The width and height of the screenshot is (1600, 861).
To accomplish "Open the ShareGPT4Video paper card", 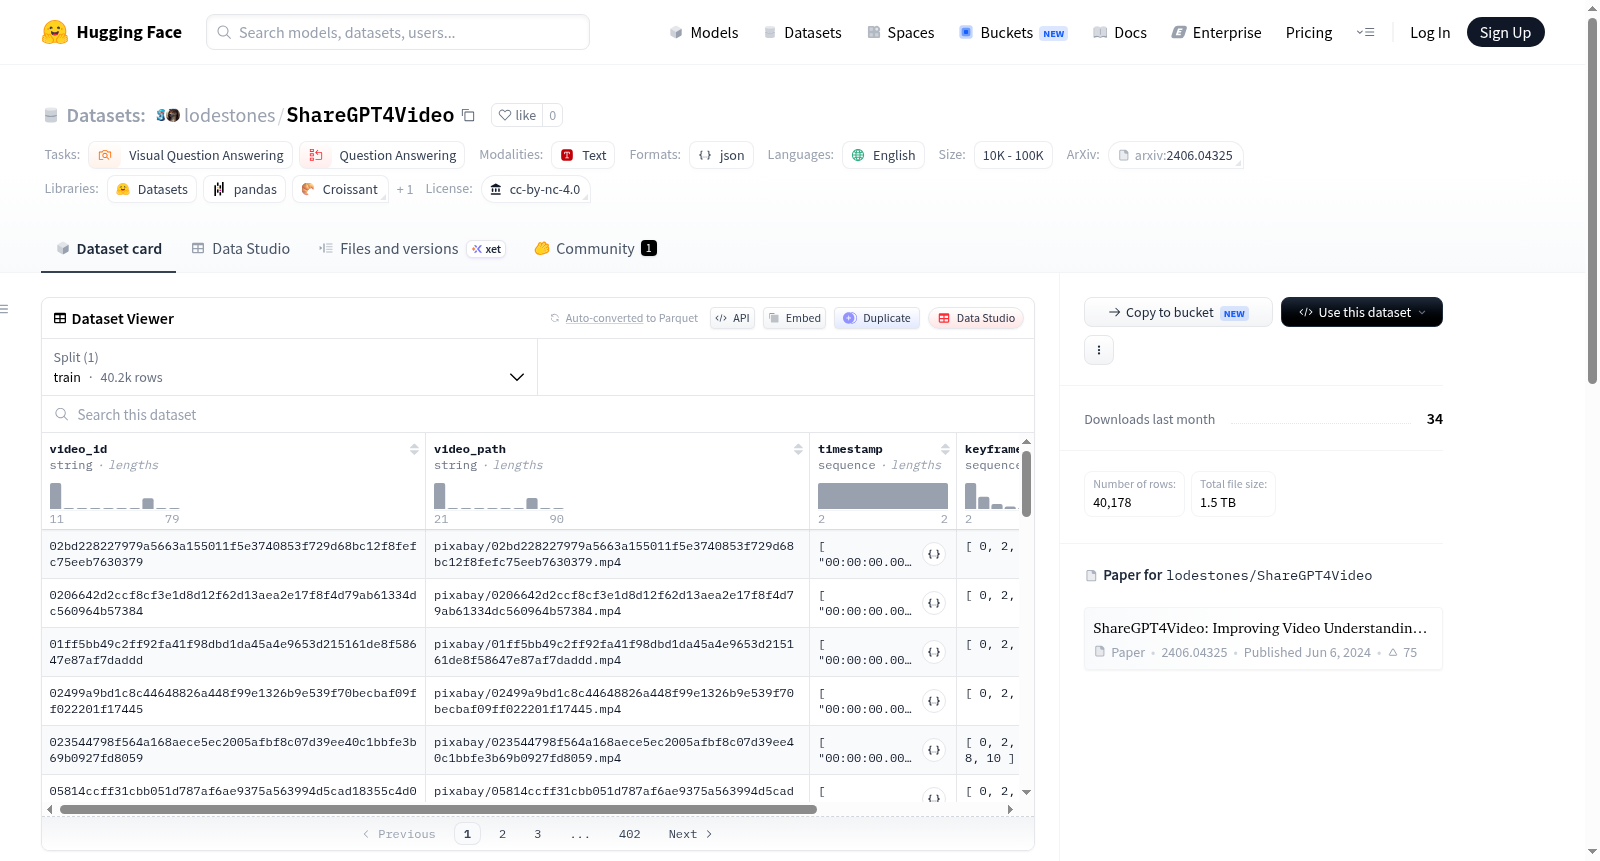I will coord(1263,638).
